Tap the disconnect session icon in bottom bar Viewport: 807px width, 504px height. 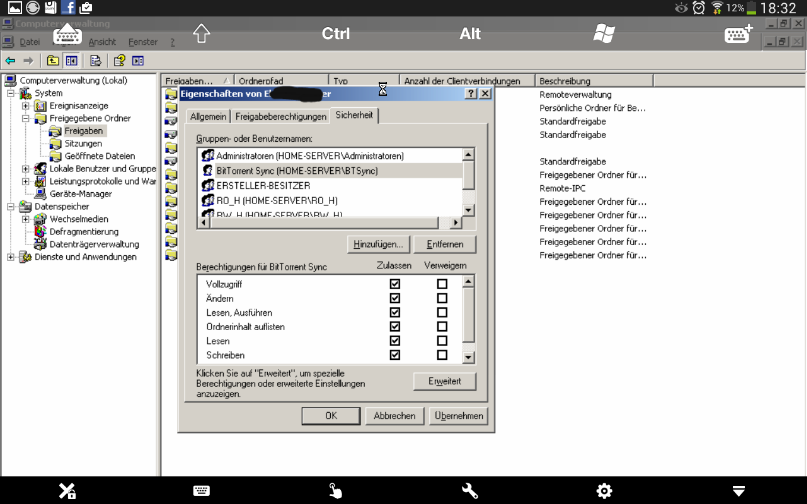tap(67, 491)
